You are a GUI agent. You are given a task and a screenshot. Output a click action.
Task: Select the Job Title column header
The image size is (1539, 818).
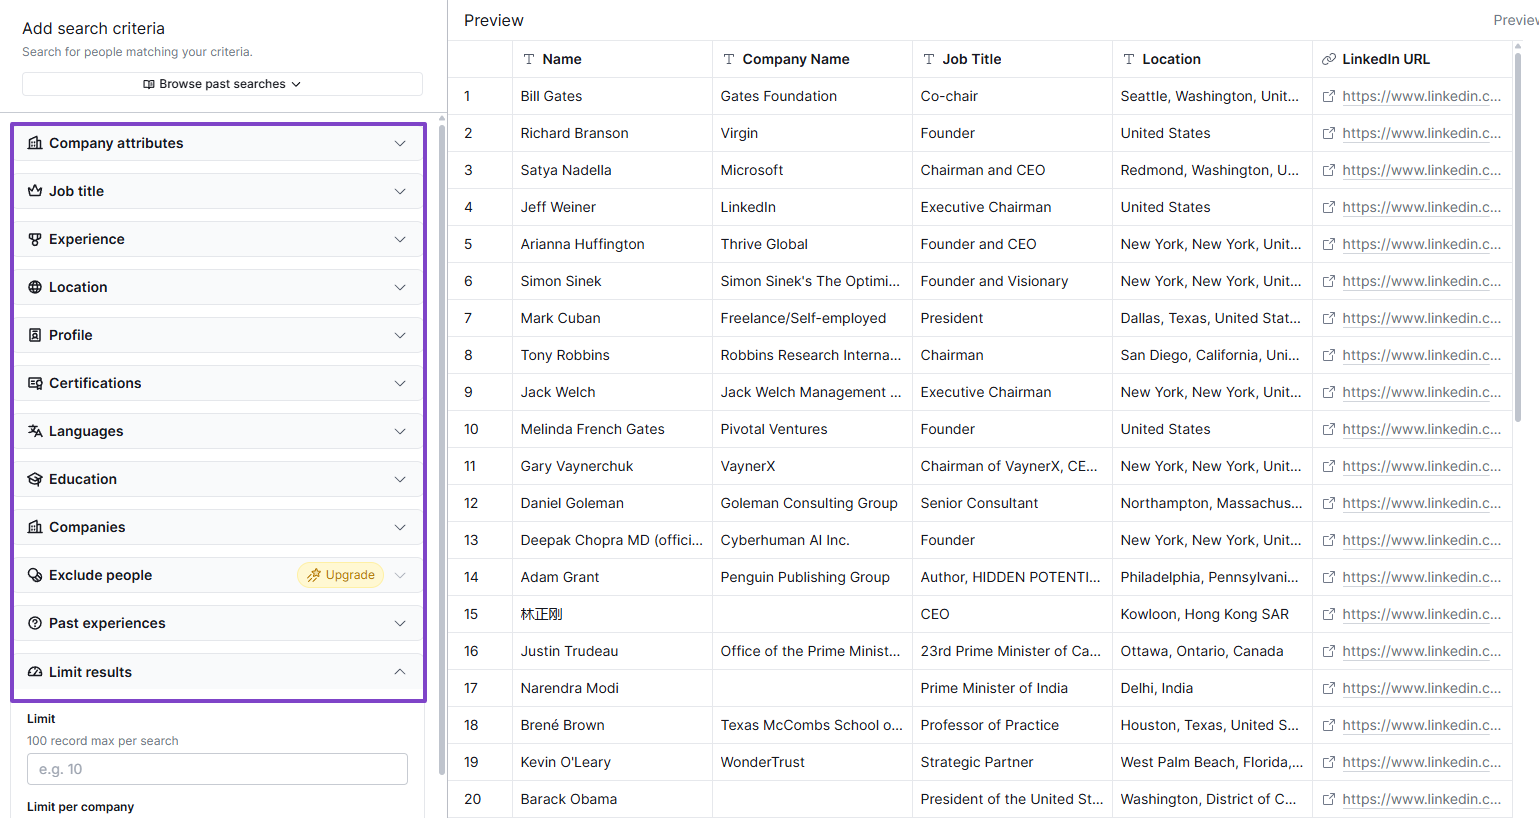click(x=1012, y=59)
